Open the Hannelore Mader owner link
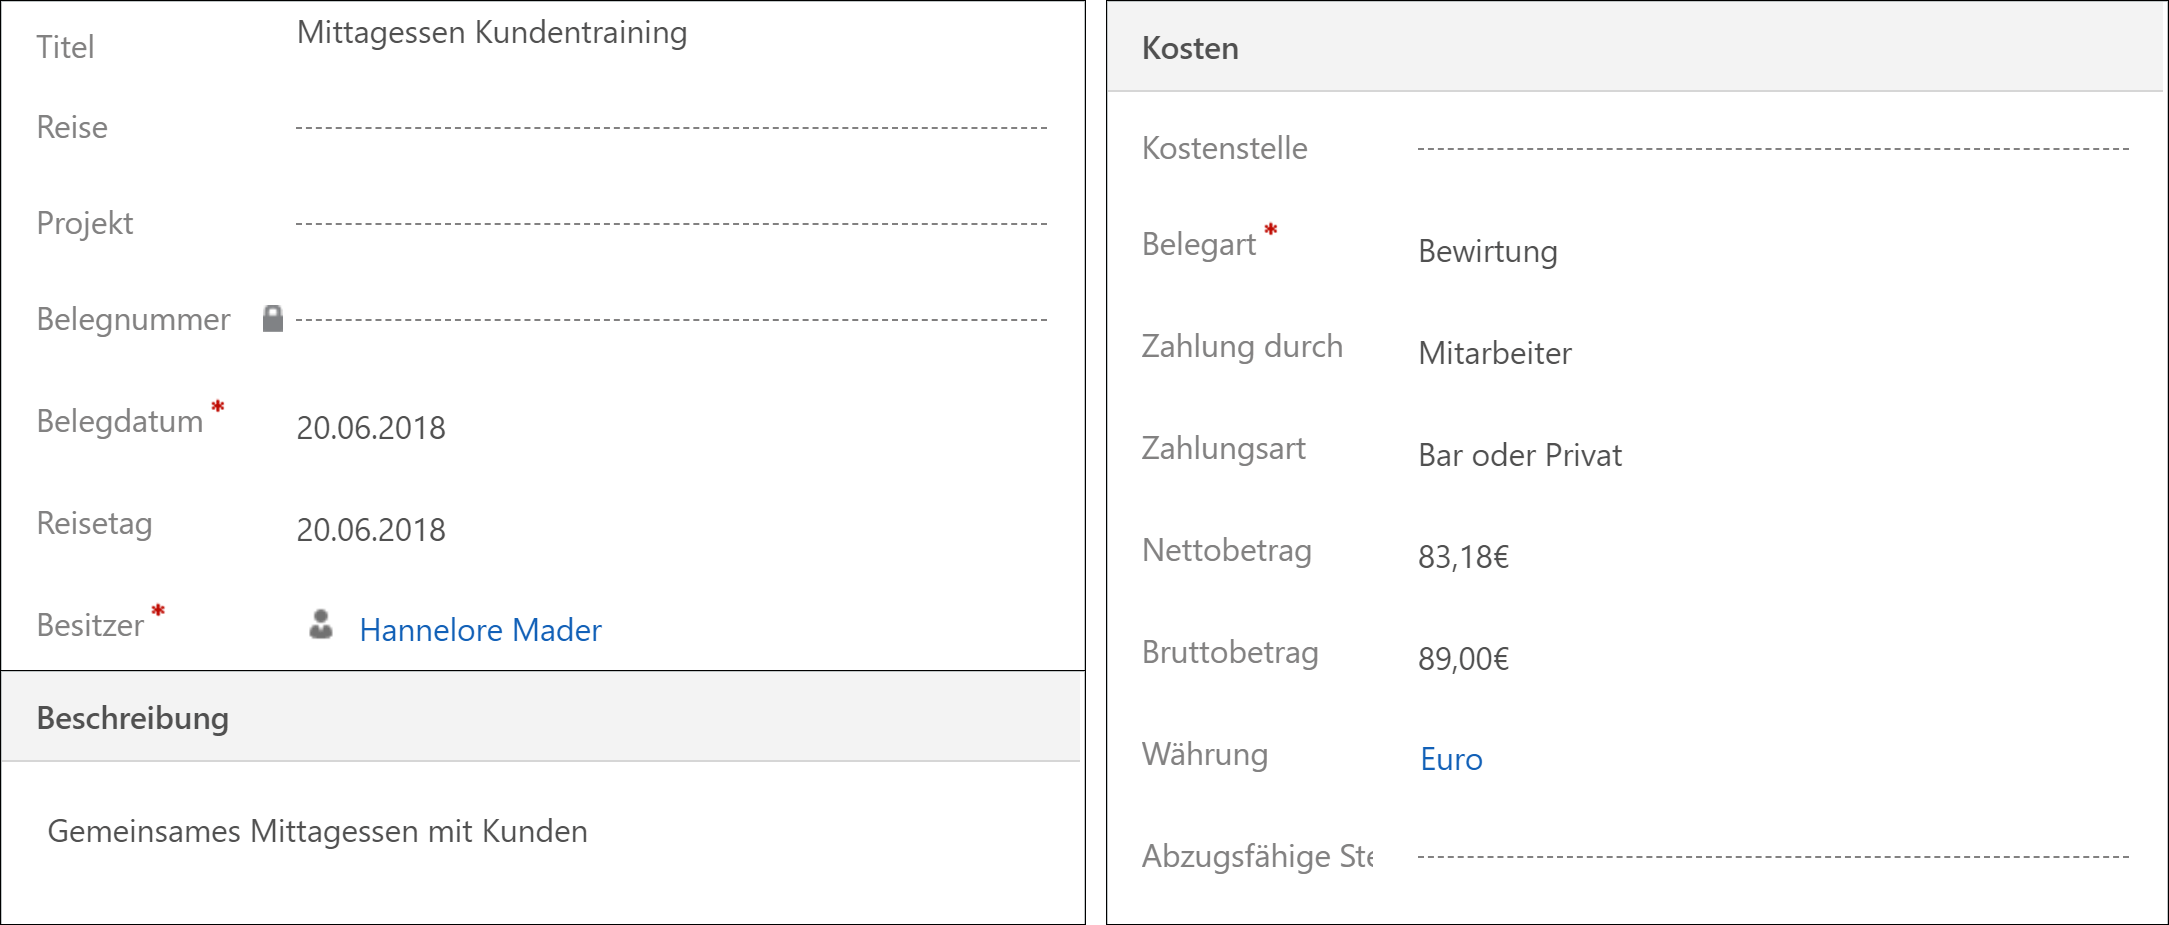Screen dimensions: 2169x925 pyautogui.click(x=480, y=630)
